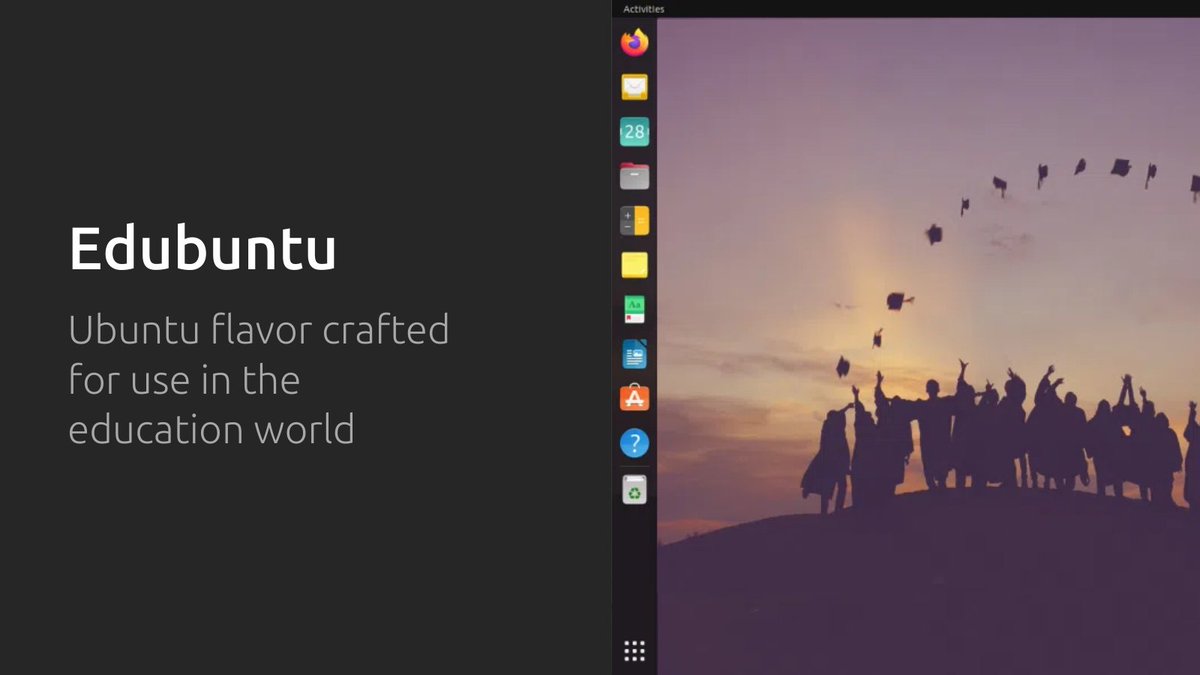The image size is (1200, 675).
Task: Open the Mail application
Action: coord(634,88)
